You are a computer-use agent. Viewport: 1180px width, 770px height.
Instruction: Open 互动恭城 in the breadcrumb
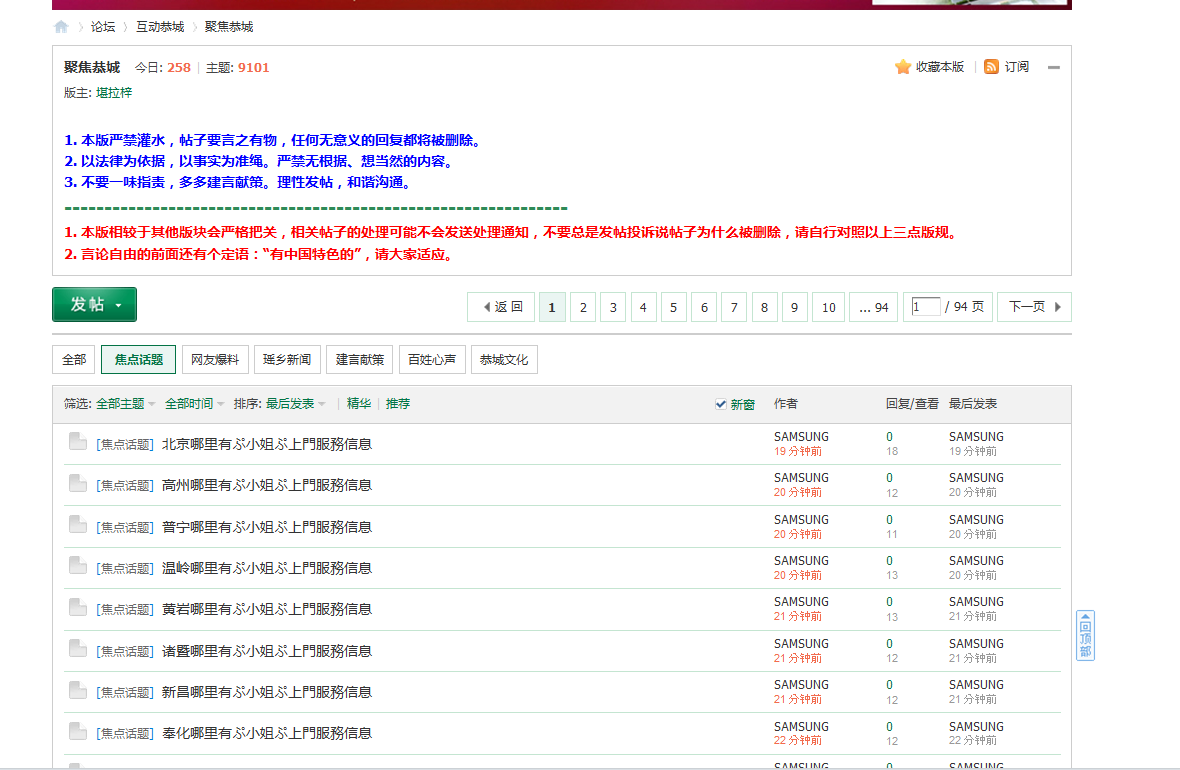(161, 27)
